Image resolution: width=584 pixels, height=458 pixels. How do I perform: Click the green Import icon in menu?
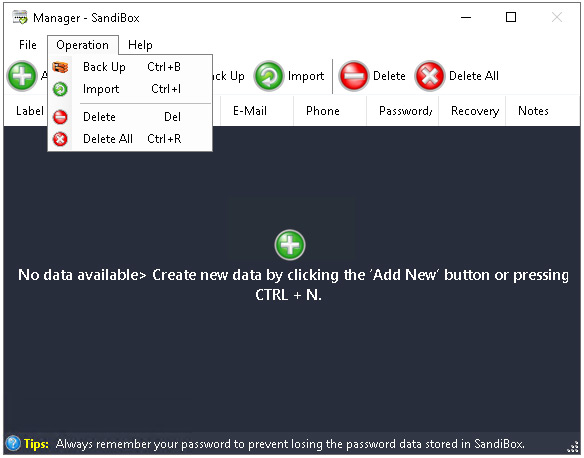click(60, 89)
